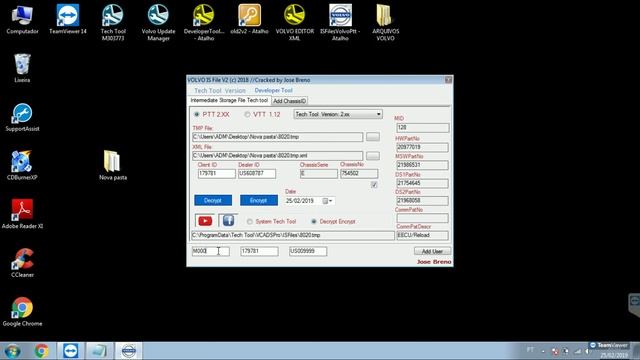Image resolution: width=640 pixels, height=360 pixels.
Task: Open the Tech Tool Version menu
Action: click(x=220, y=90)
